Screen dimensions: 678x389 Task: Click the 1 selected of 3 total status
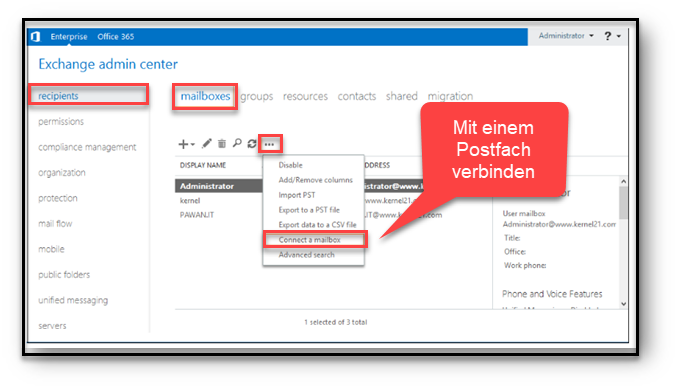point(336,322)
